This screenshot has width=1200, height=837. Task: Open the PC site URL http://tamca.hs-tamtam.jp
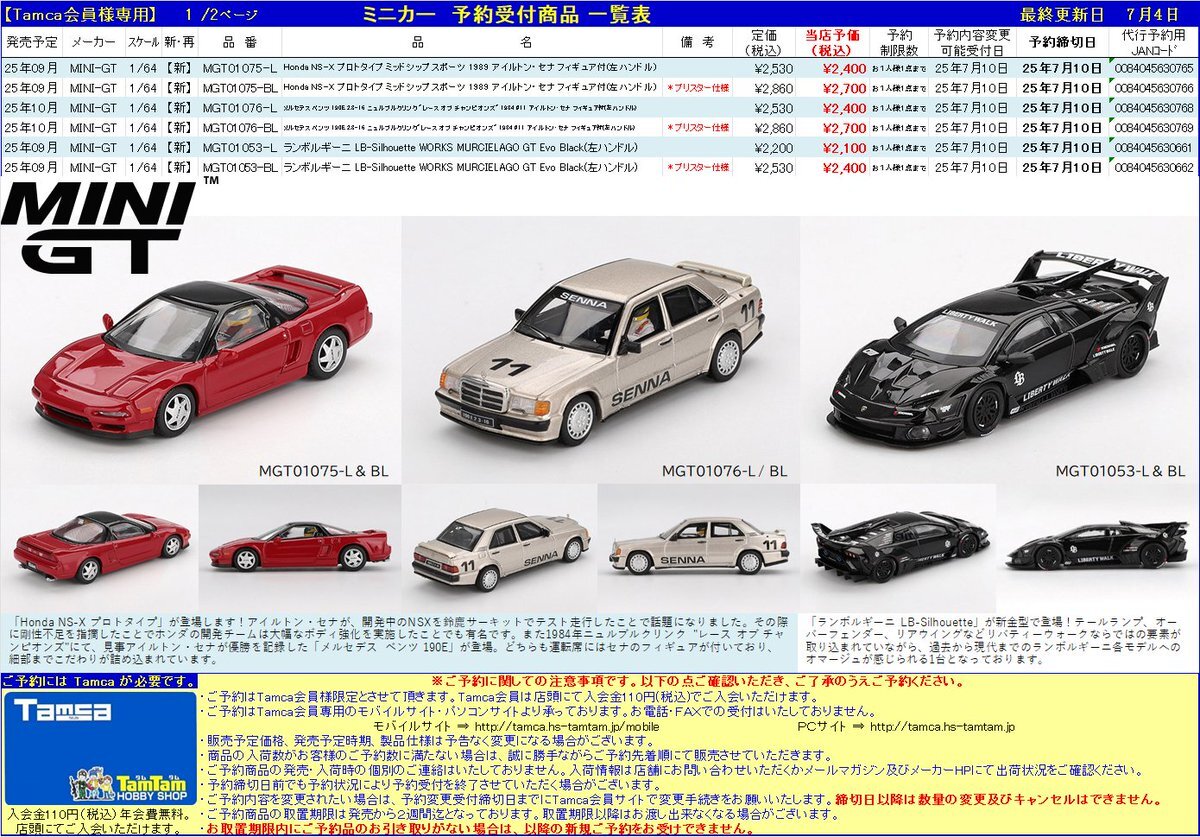[x=943, y=727]
